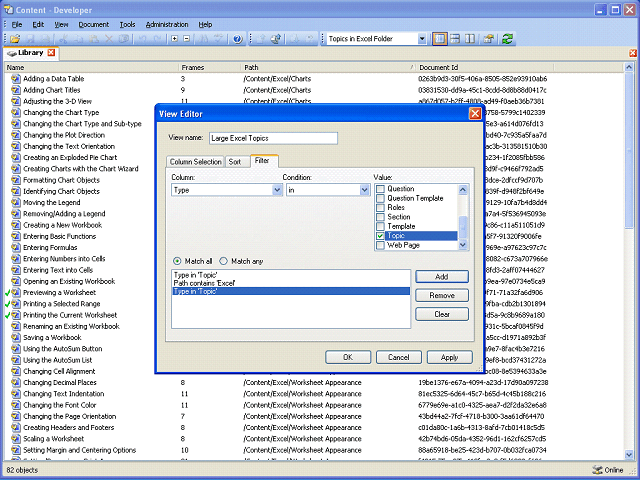Image resolution: width=640 pixels, height=480 pixels.
Task: Click Value list scroll up arrow
Action: 463,189
